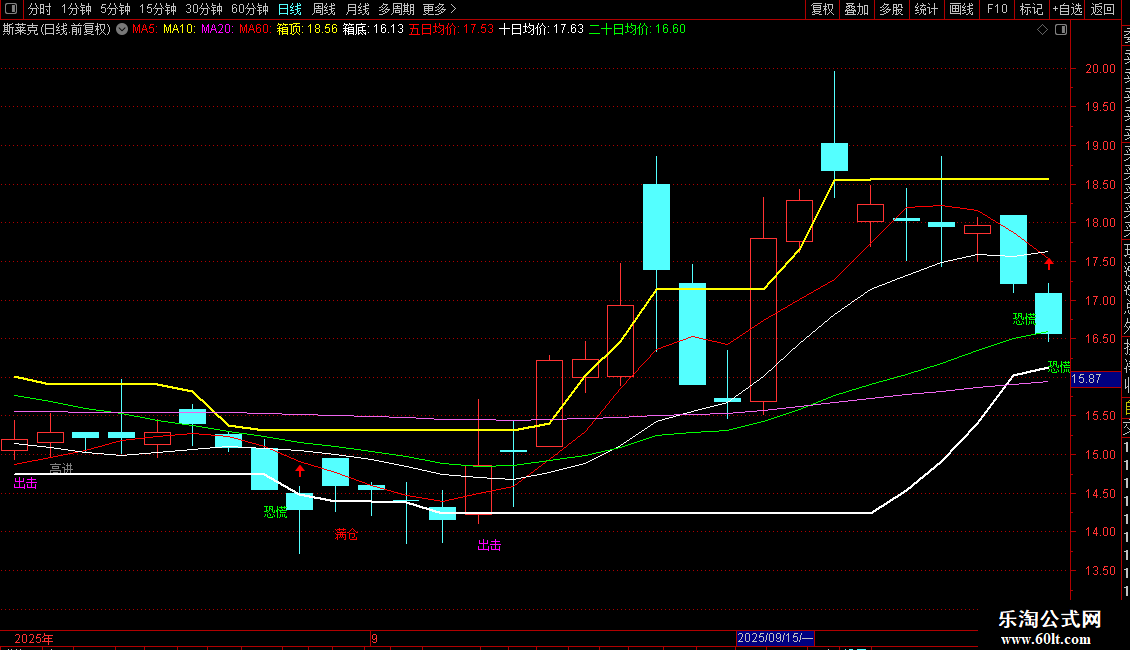The image size is (1130, 650).
Task: Select the 60分钟 period tab
Action: [250, 9]
